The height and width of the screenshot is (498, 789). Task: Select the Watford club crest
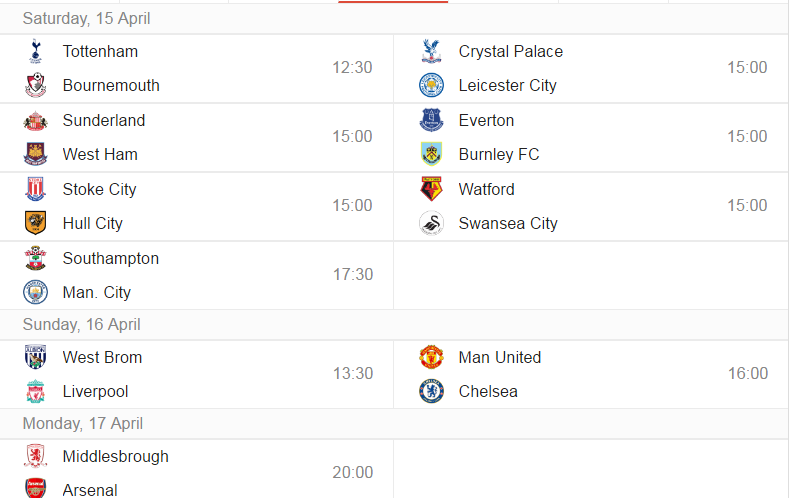431,189
